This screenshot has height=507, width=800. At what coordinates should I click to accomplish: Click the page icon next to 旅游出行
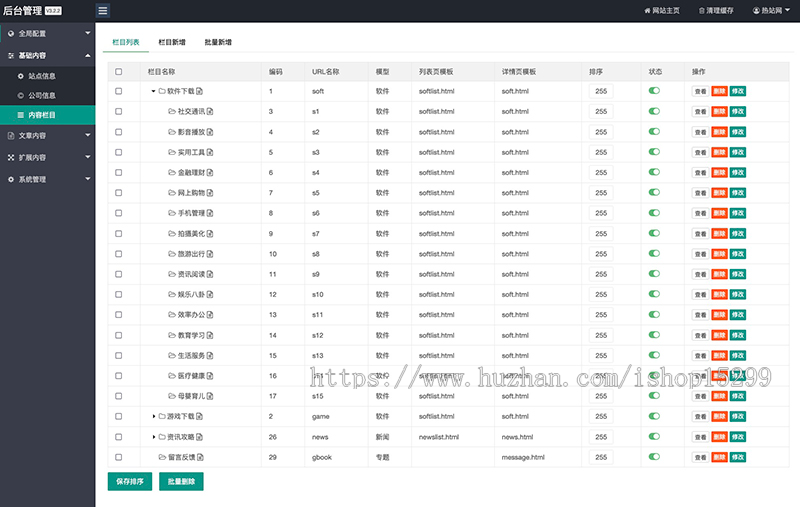point(210,254)
